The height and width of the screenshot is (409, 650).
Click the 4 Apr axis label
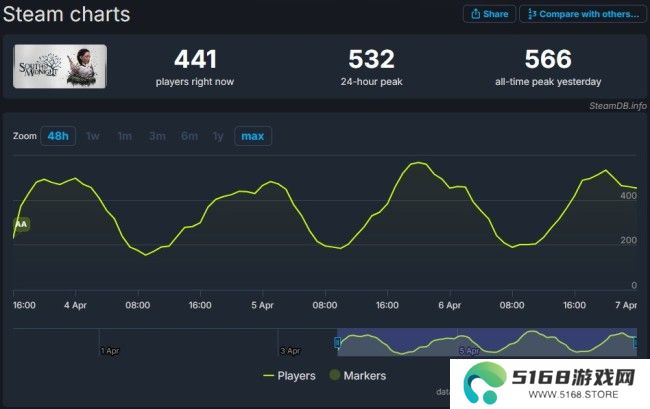[x=75, y=305]
